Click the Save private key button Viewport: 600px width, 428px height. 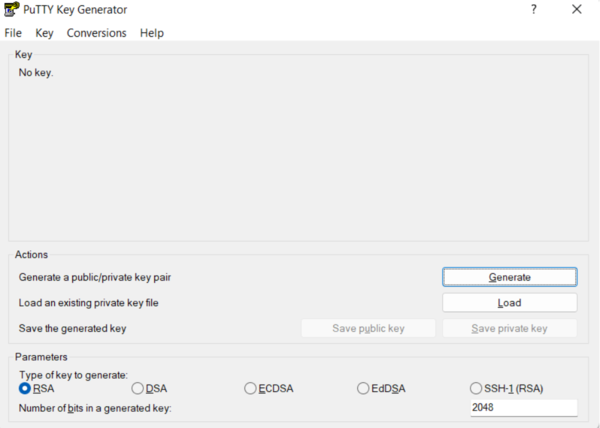pos(509,328)
